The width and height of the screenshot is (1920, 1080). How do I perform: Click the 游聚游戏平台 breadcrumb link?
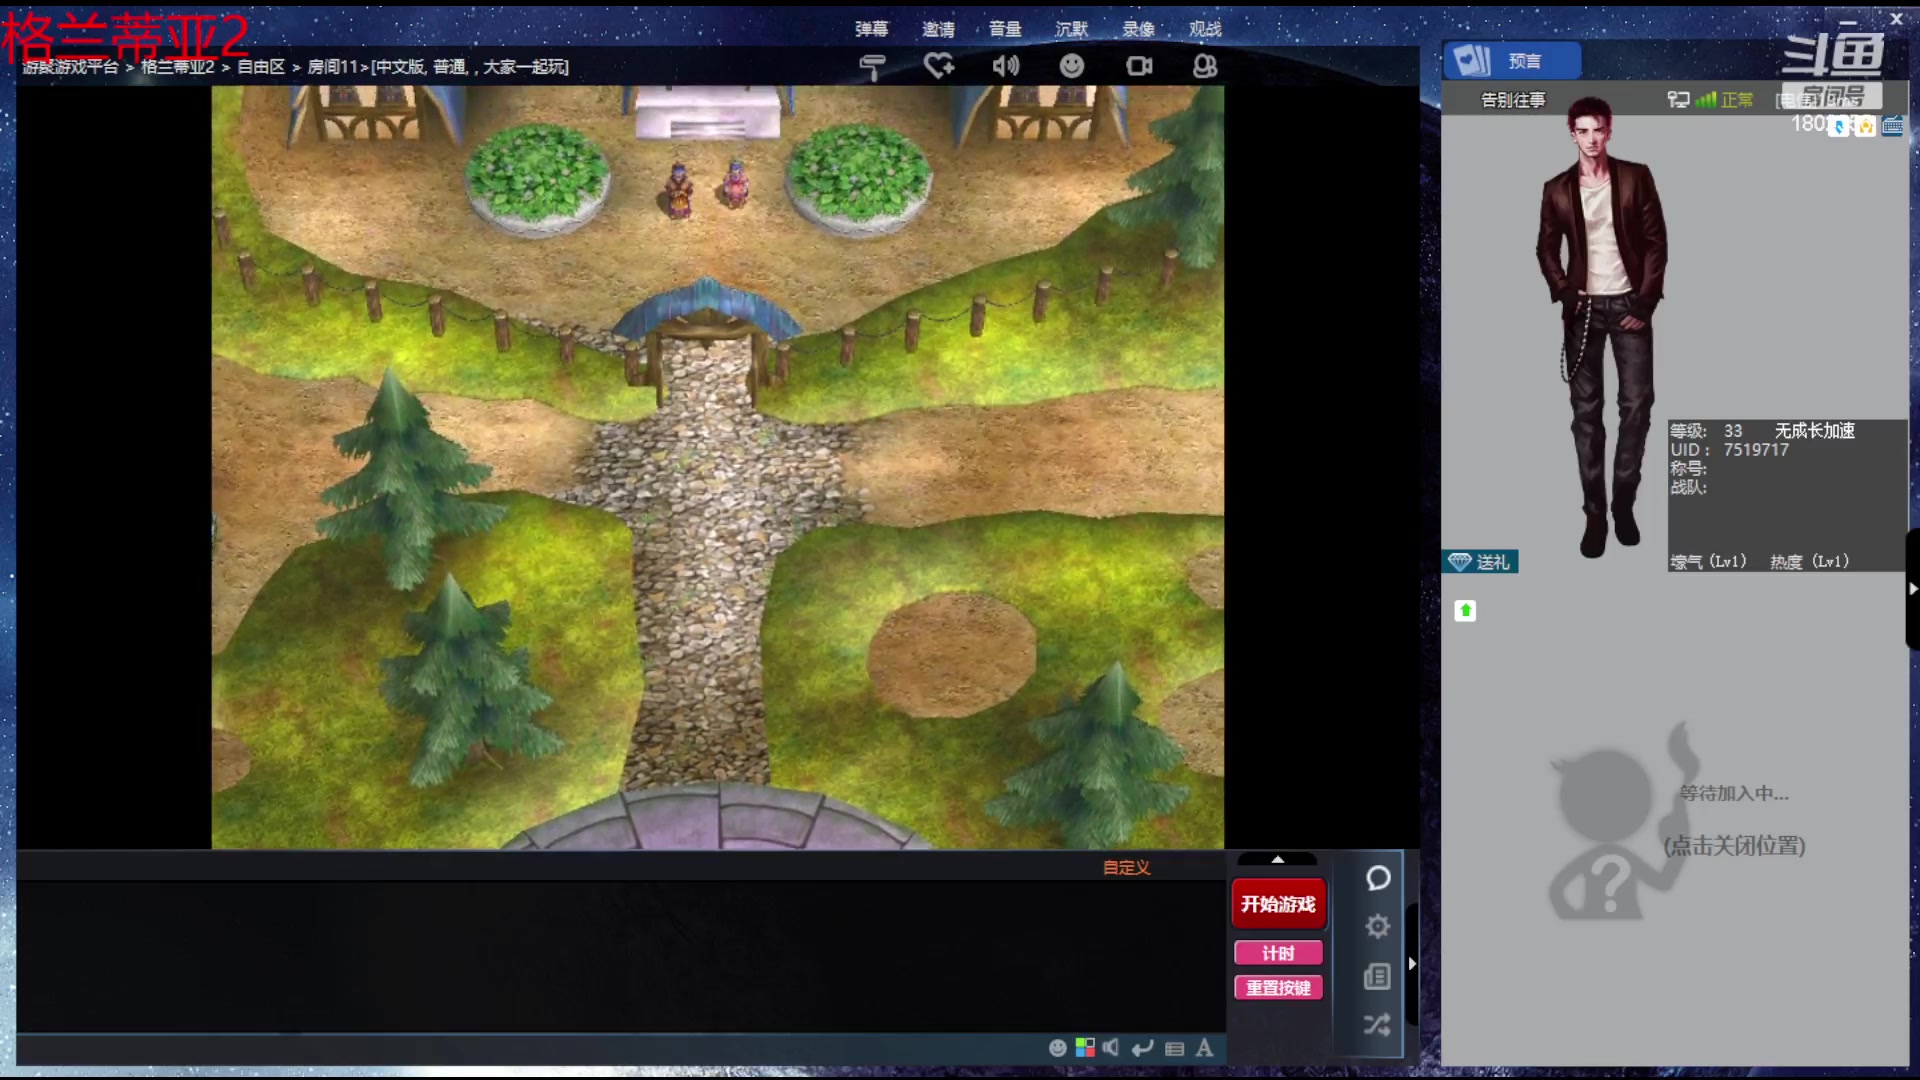click(71, 67)
